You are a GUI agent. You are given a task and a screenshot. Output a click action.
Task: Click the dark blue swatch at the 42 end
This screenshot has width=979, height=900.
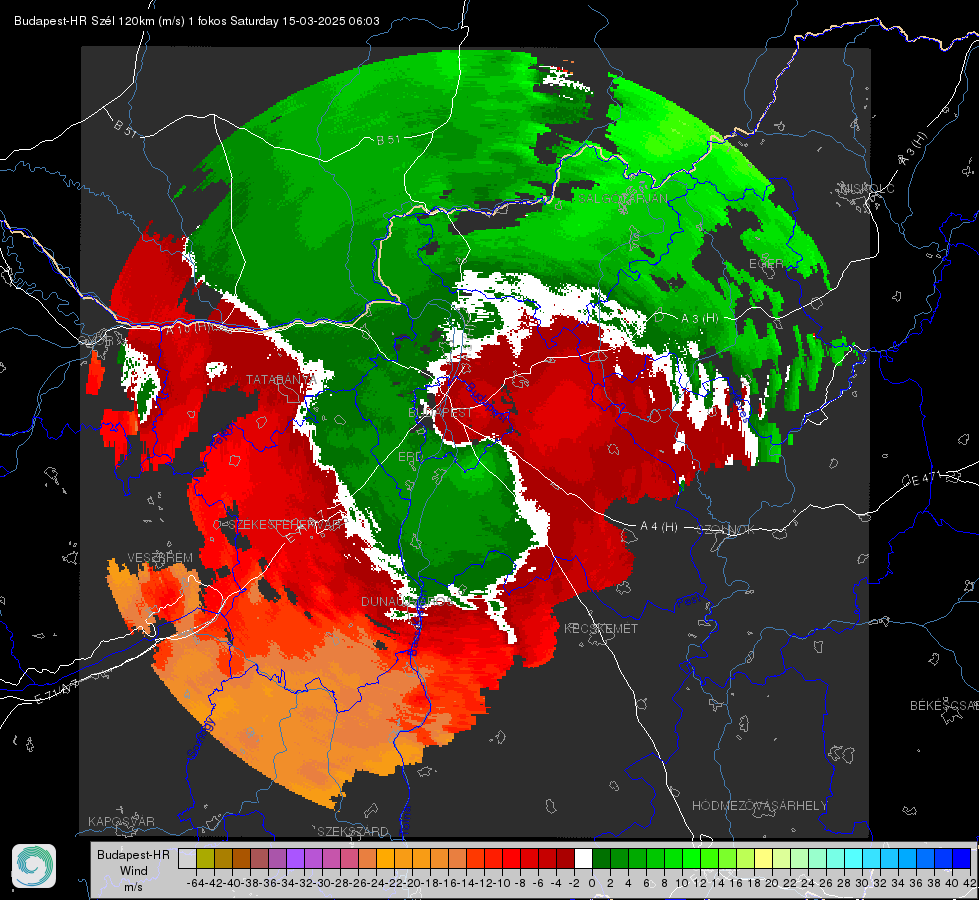pos(962,859)
